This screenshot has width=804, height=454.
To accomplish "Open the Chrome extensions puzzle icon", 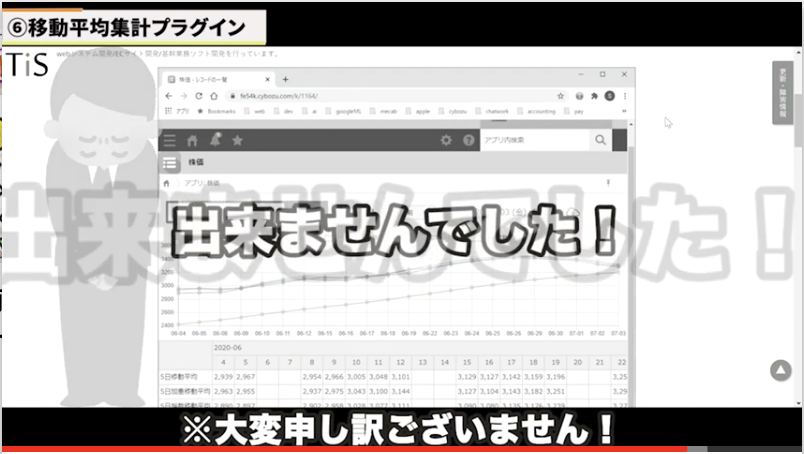I will [596, 96].
